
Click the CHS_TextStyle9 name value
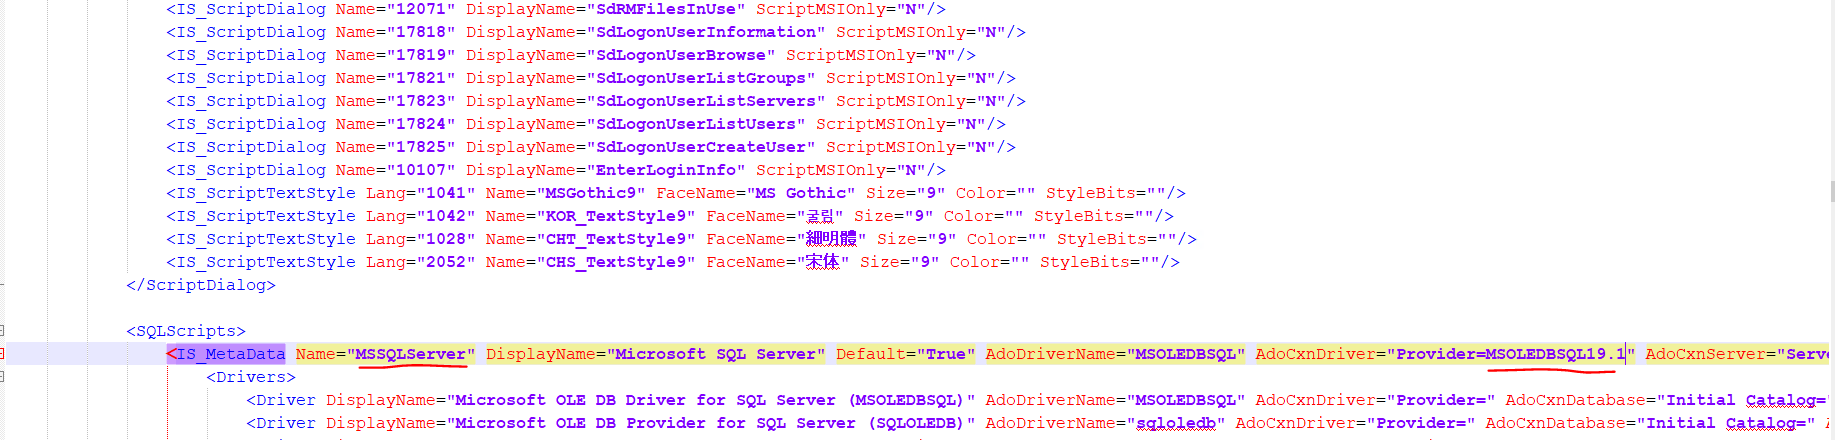coord(615,262)
